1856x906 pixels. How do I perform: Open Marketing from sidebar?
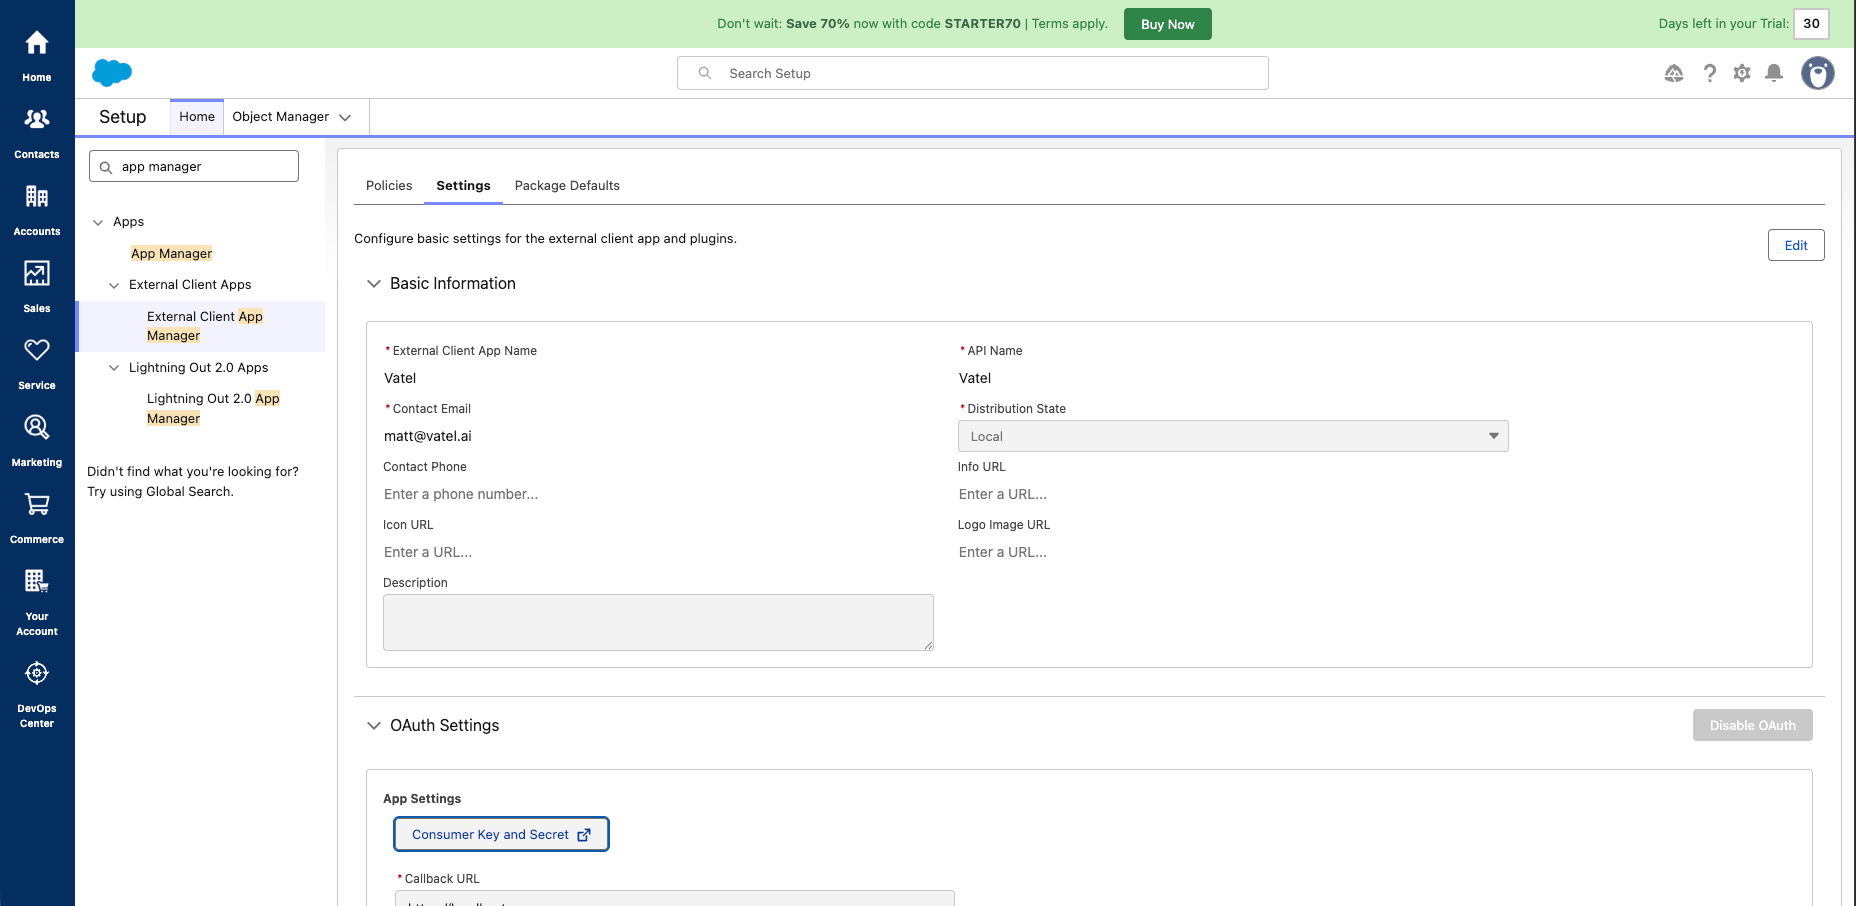37,427
